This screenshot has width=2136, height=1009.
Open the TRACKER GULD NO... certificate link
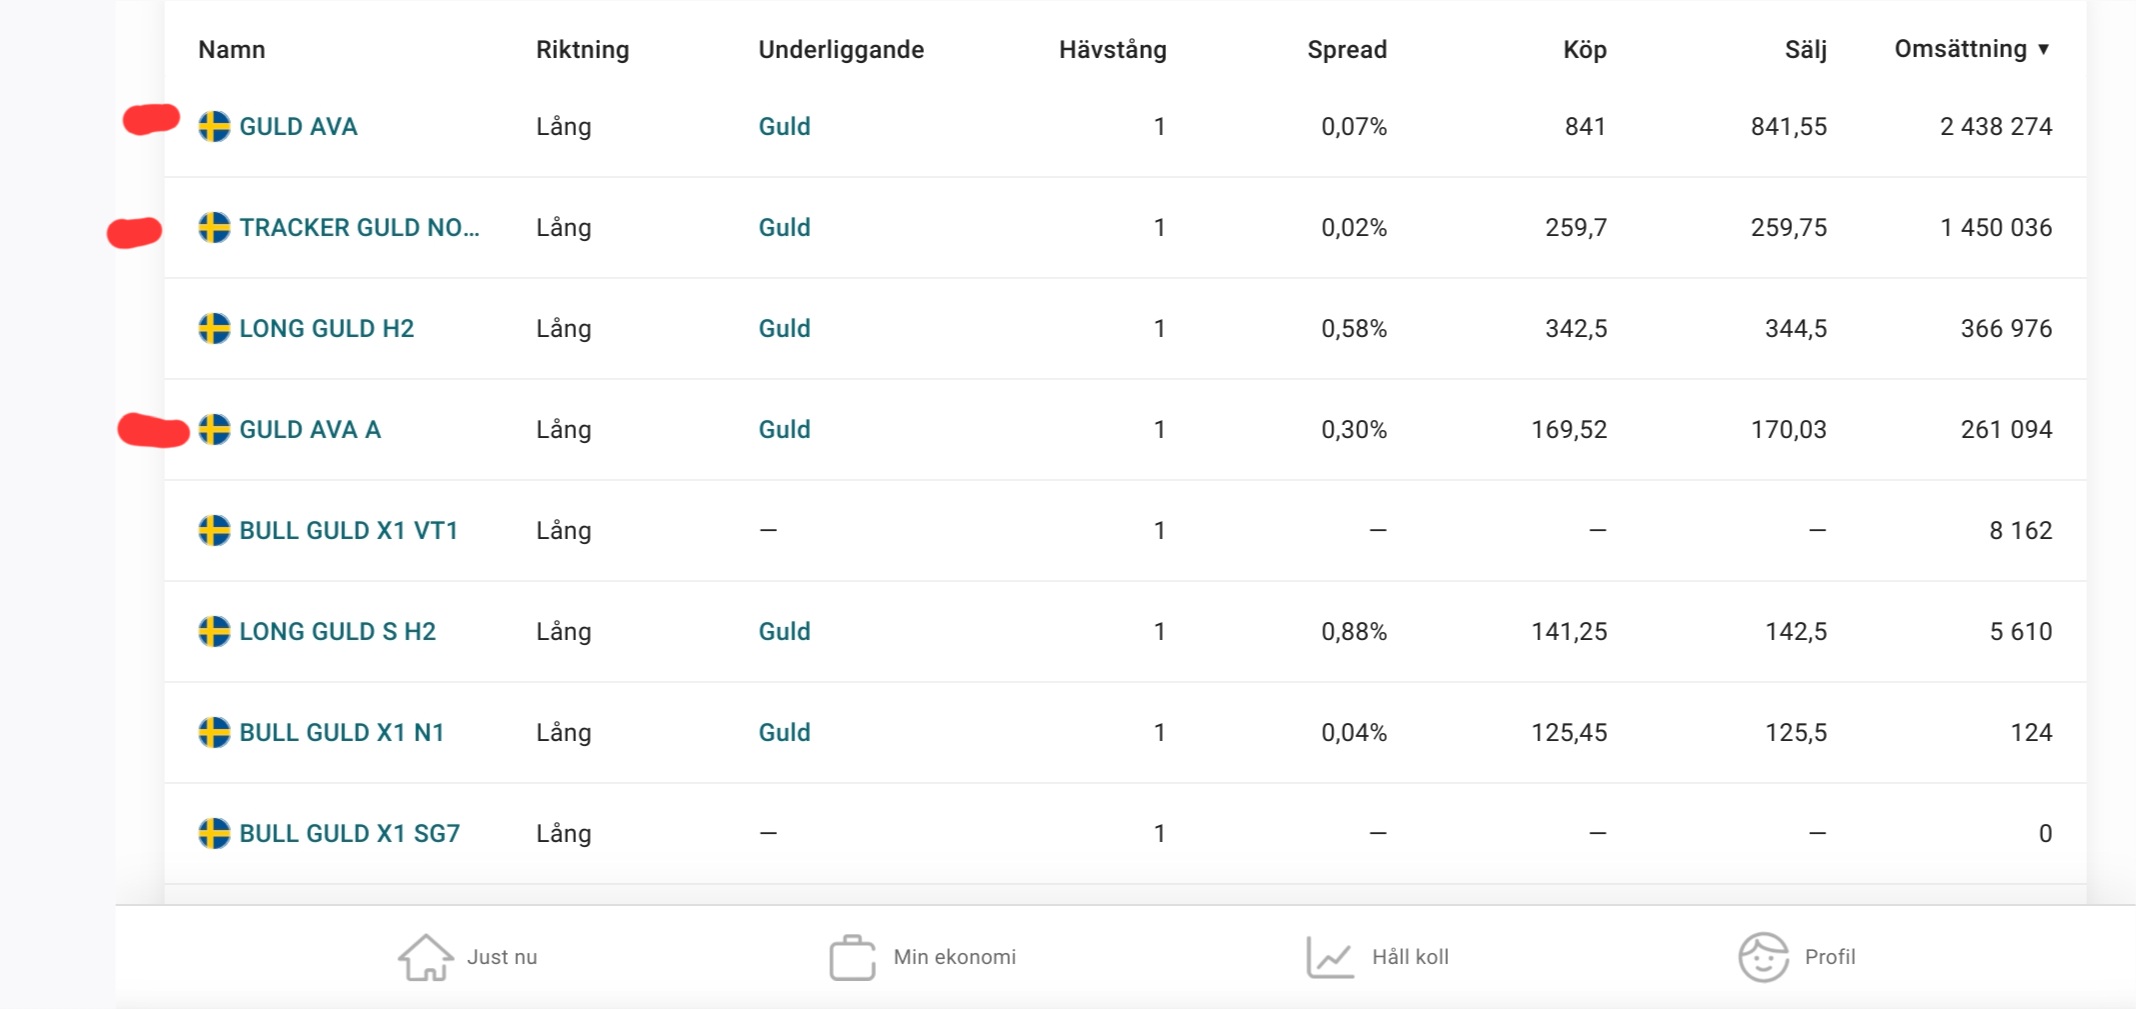pos(359,228)
